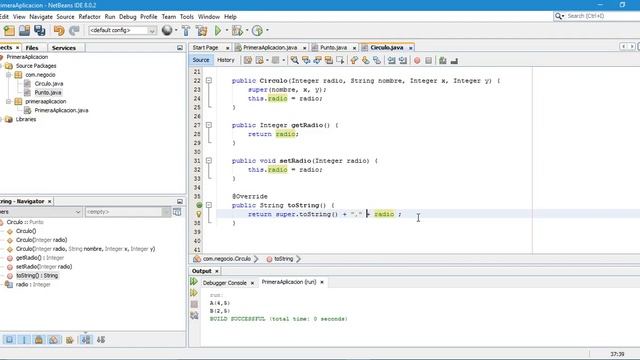640x360 pixels.
Task: Click the magnifier Find Selection icon in the editor toolbar
Action: 294,60
